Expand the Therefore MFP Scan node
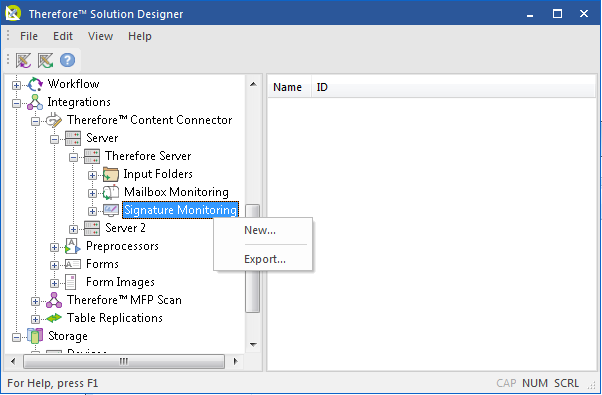 35,302
